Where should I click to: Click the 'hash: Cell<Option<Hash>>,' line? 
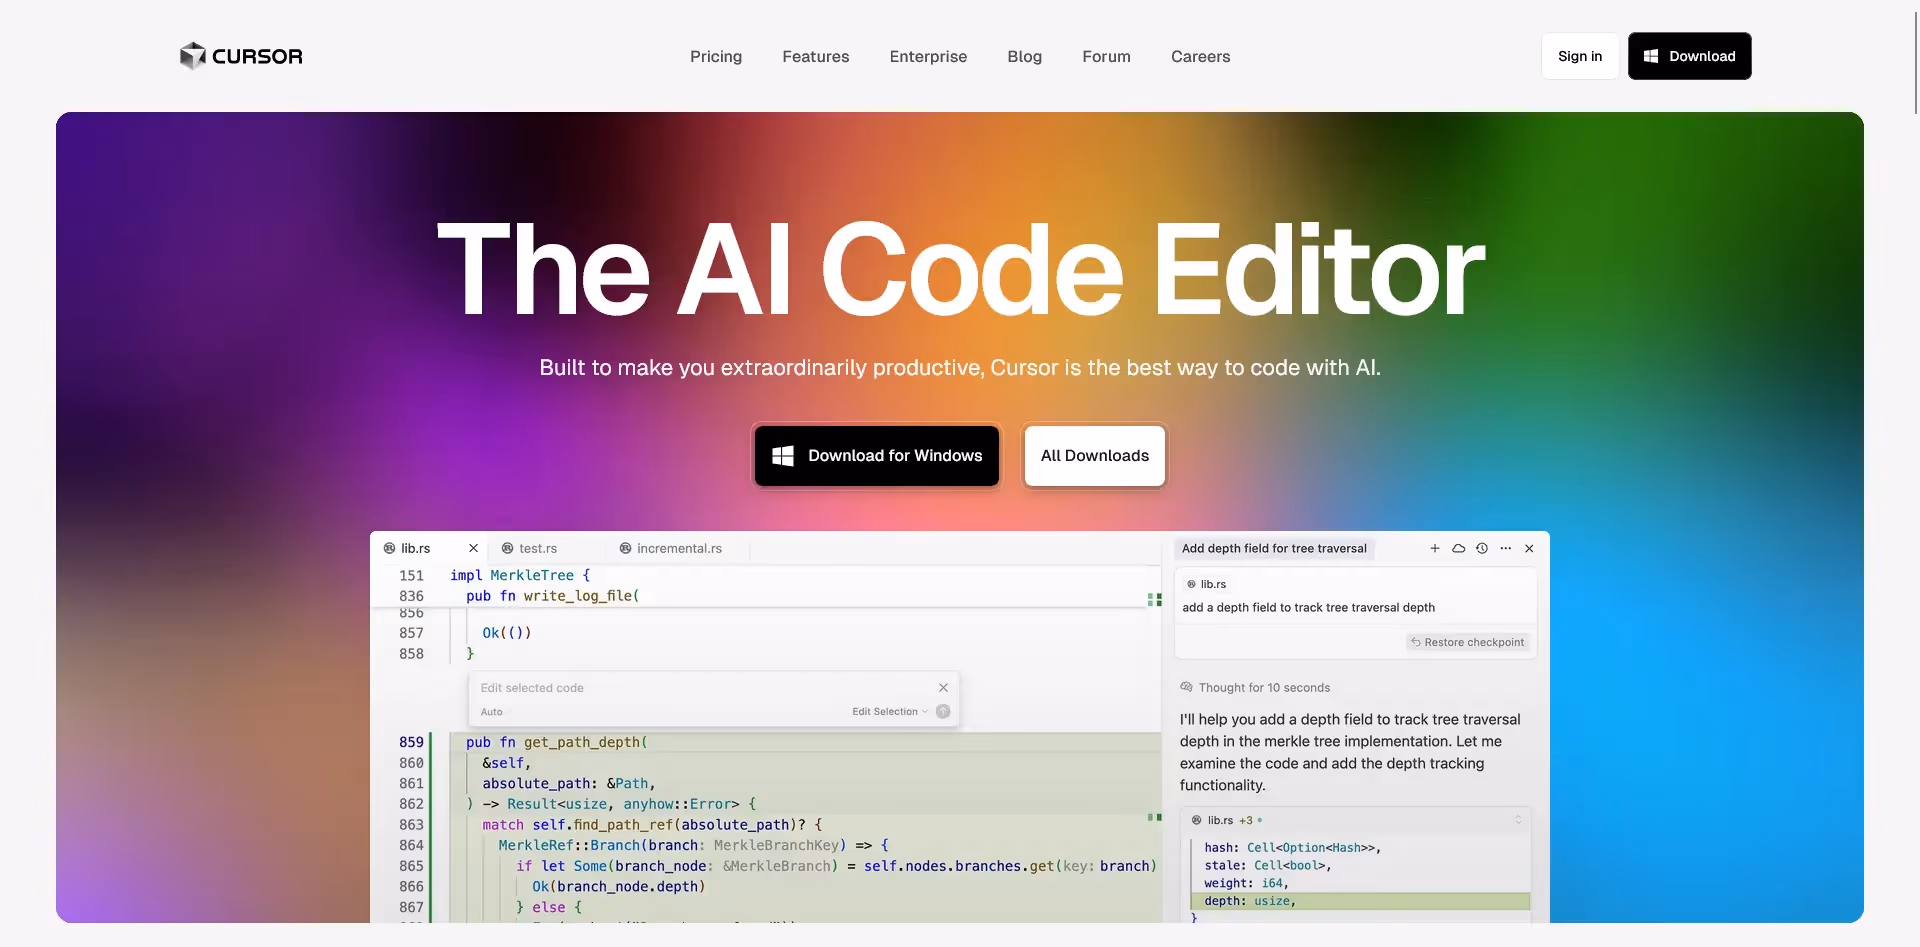1292,848
